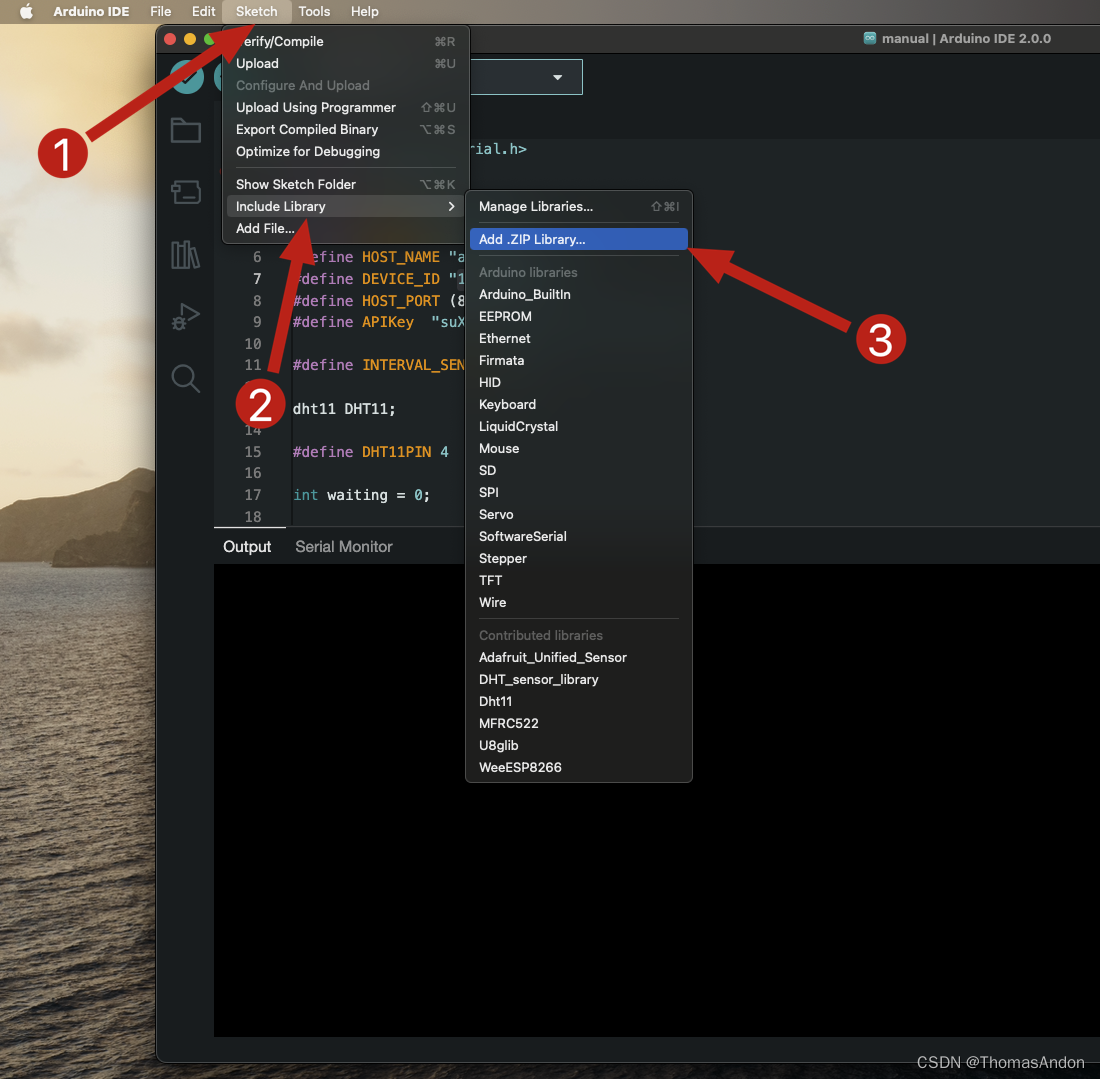
Task: Include the LiquidCrystal library
Action: point(579,427)
